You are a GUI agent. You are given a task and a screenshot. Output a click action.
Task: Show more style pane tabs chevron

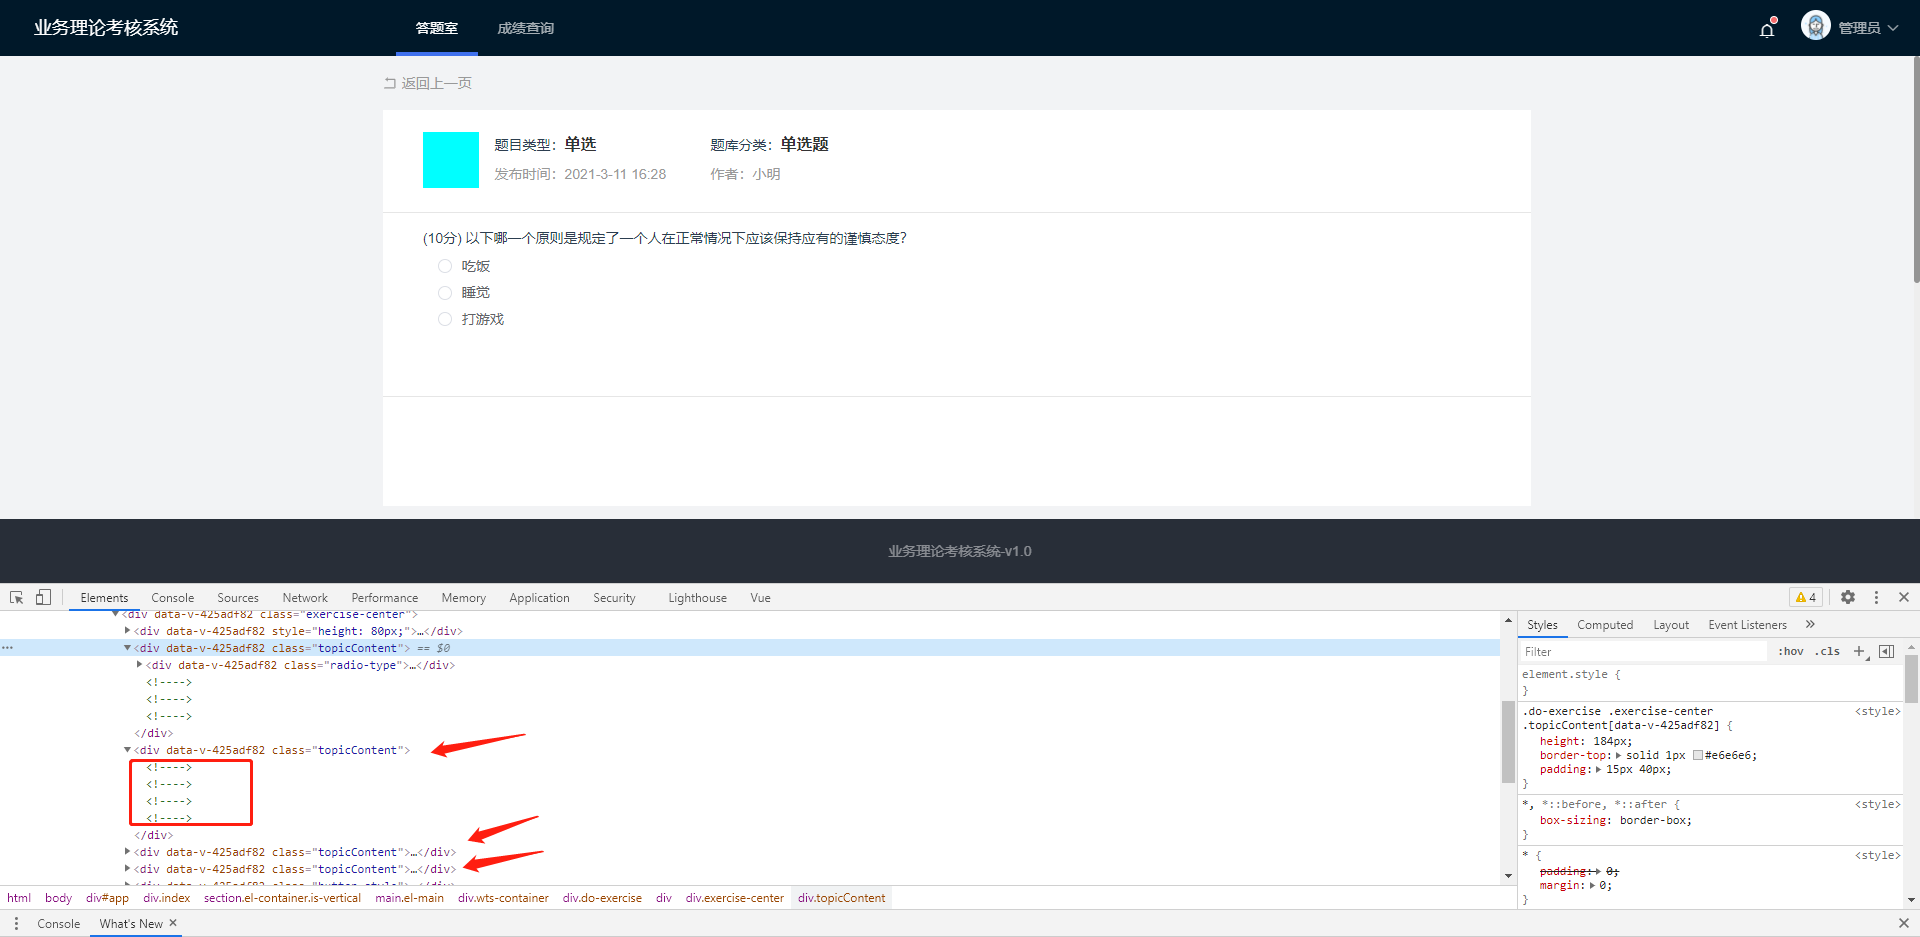pos(1810,624)
